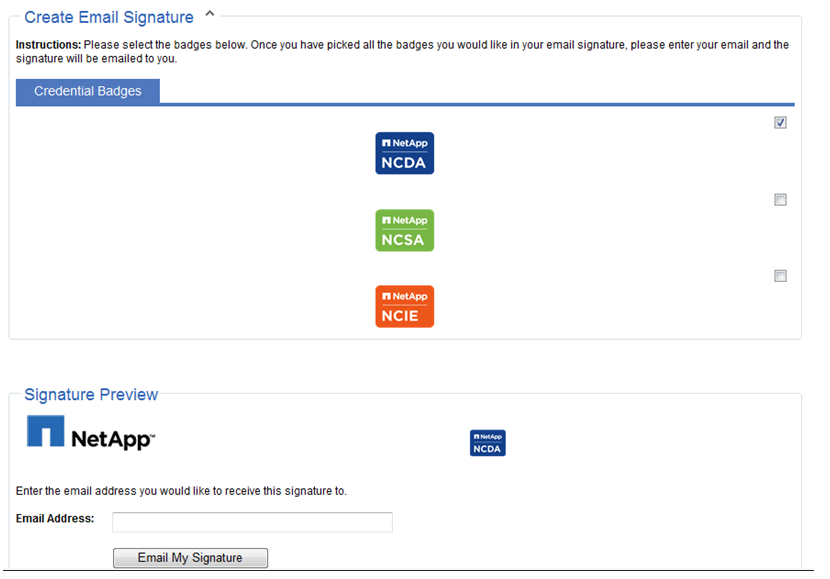This screenshot has height=579, width=830.
Task: Click the bold Instructions label
Action: coord(49,45)
